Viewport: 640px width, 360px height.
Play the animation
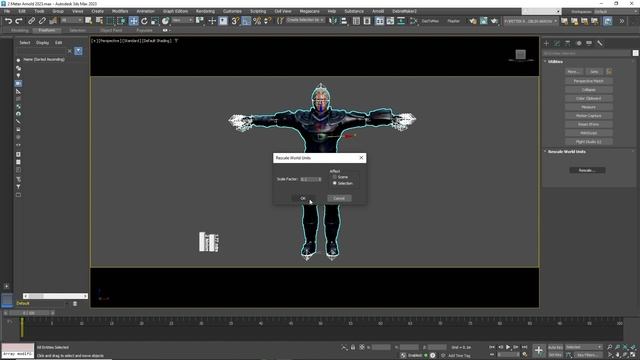coord(508,347)
